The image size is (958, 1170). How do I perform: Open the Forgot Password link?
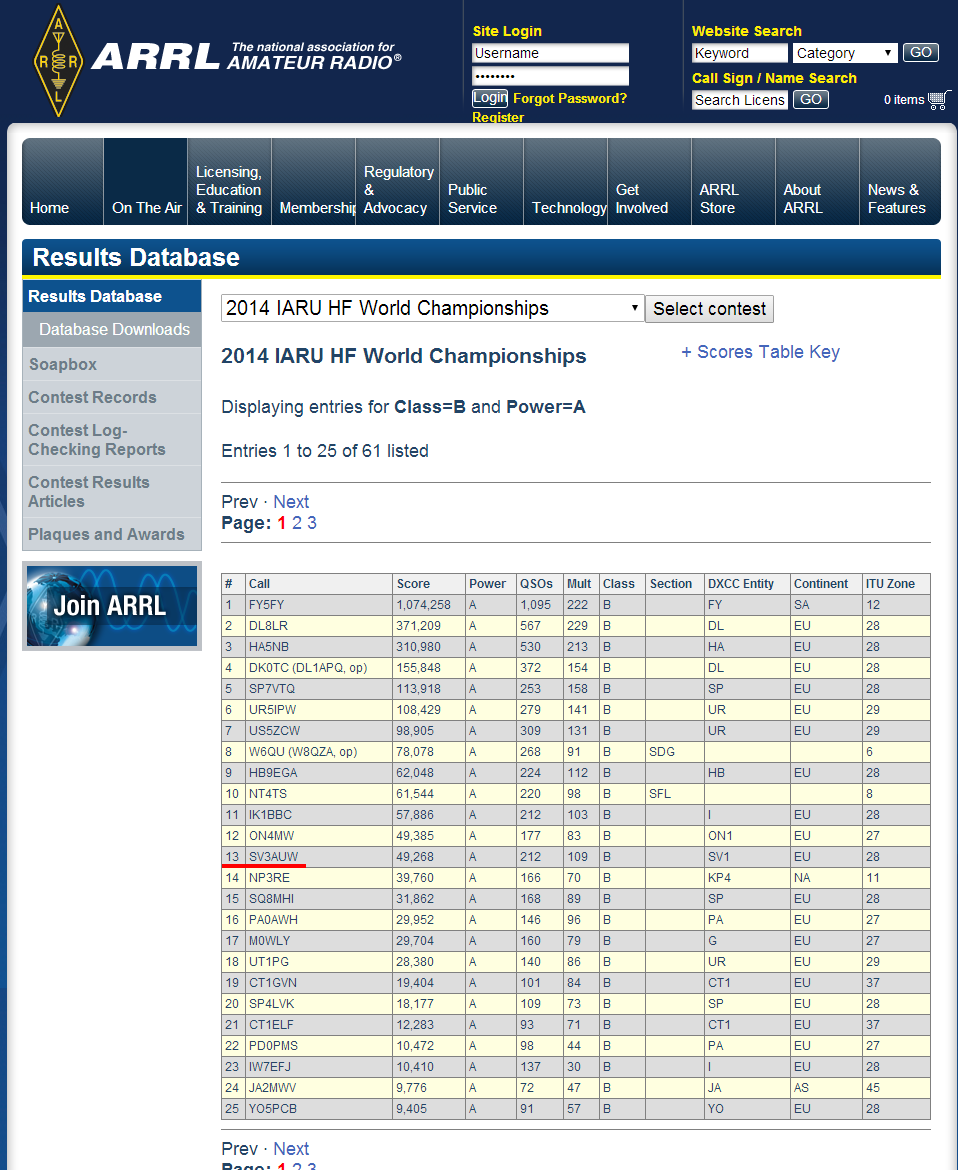pyautogui.click(x=570, y=98)
